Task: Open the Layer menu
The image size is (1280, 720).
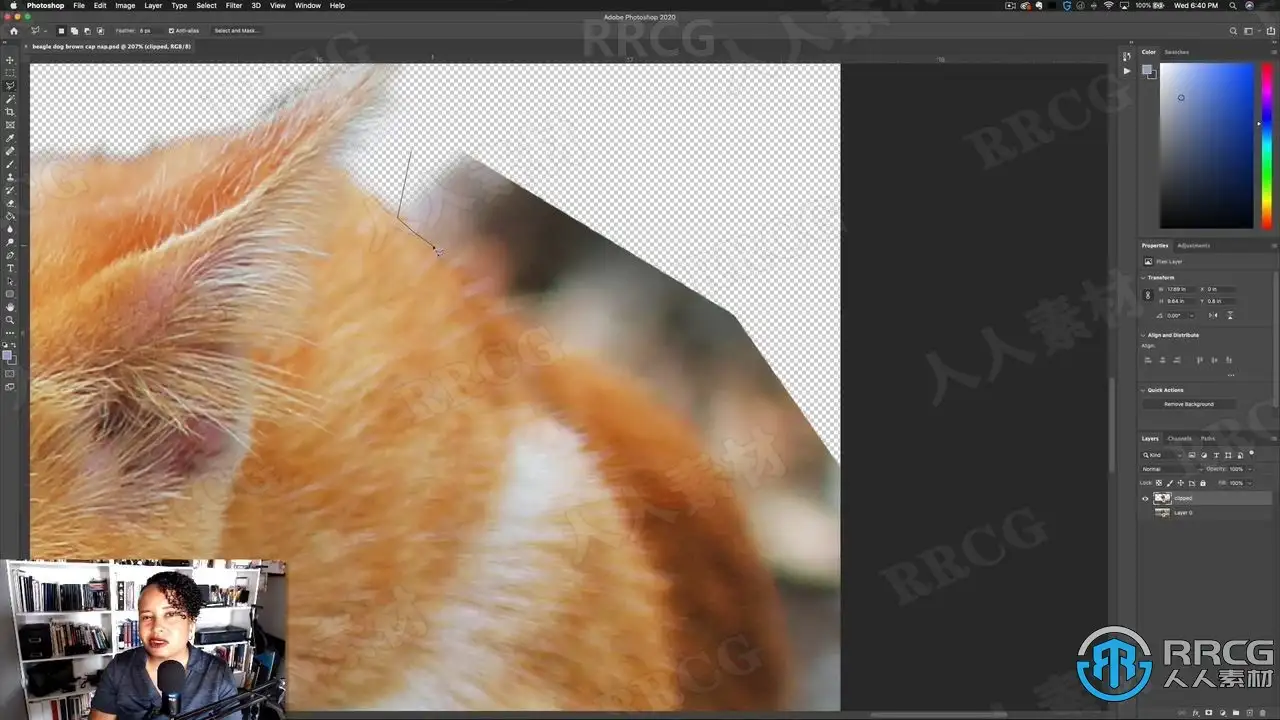Action: click(x=153, y=5)
